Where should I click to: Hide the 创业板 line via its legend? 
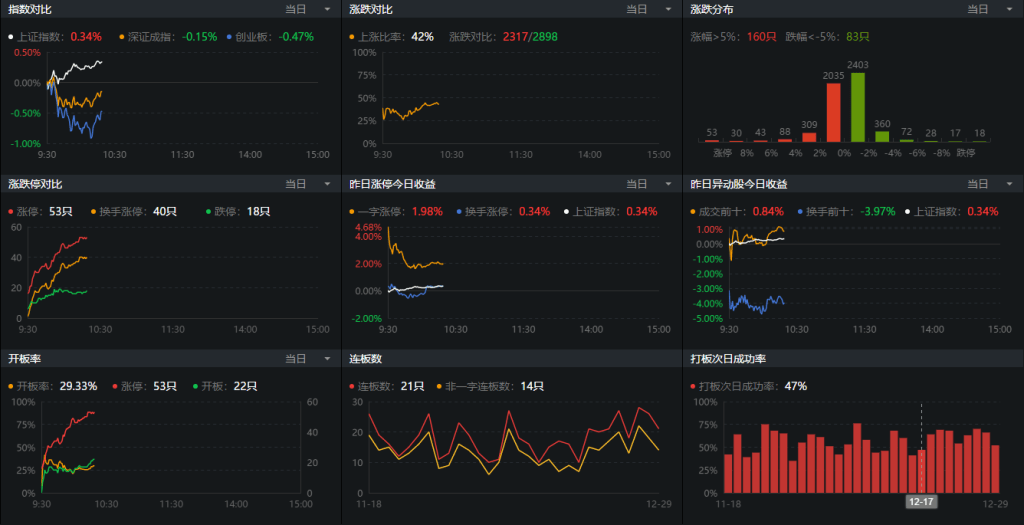(x=255, y=36)
